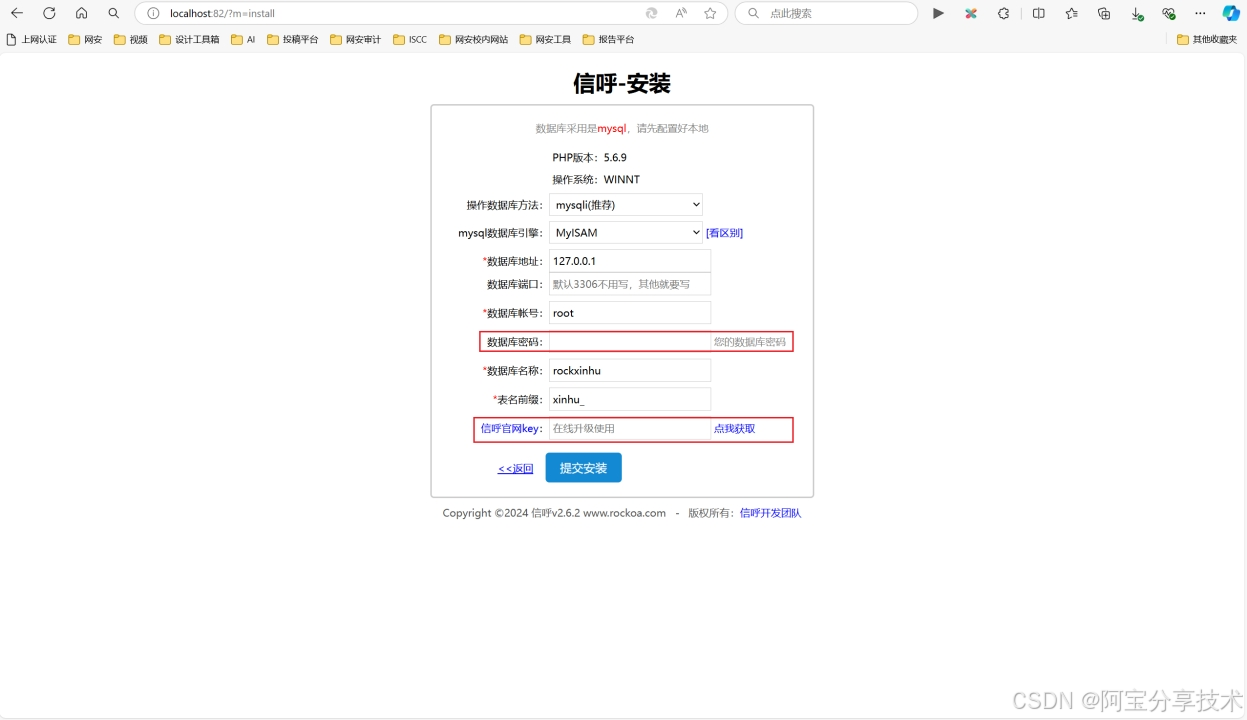
Task: Go back with the browser back arrow
Action: click(17, 14)
